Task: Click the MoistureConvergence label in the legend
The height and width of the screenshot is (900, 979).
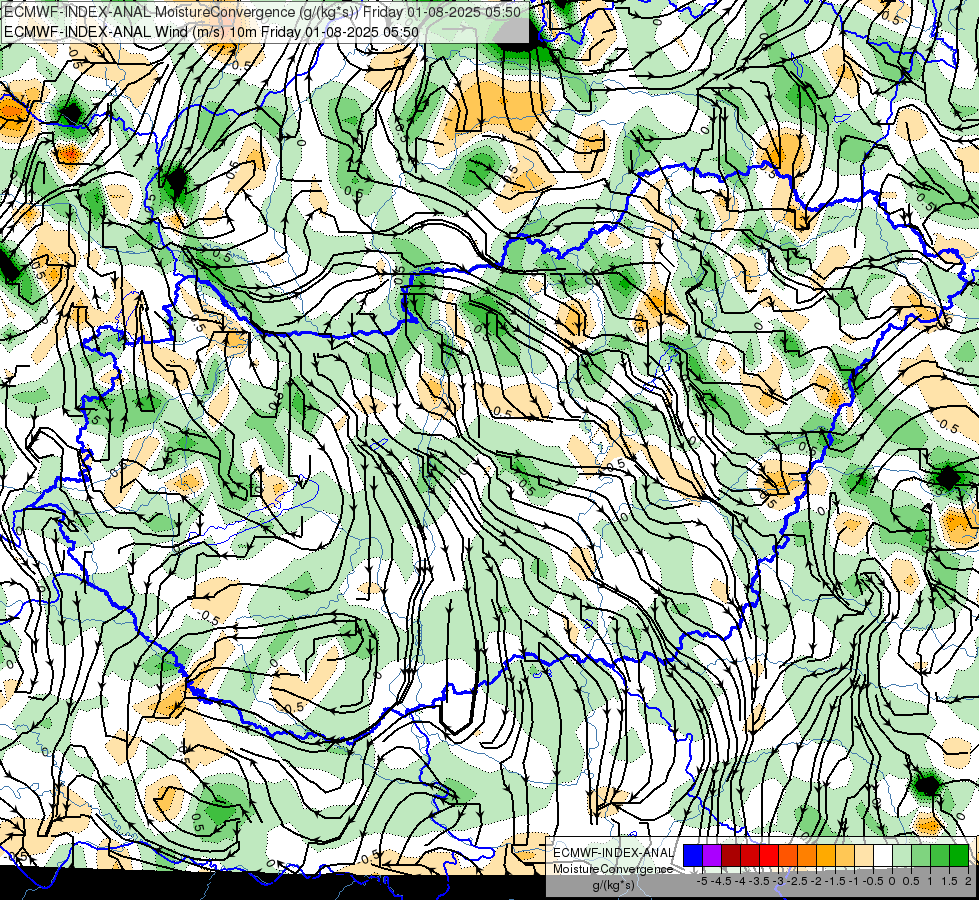Action: (x=613, y=869)
